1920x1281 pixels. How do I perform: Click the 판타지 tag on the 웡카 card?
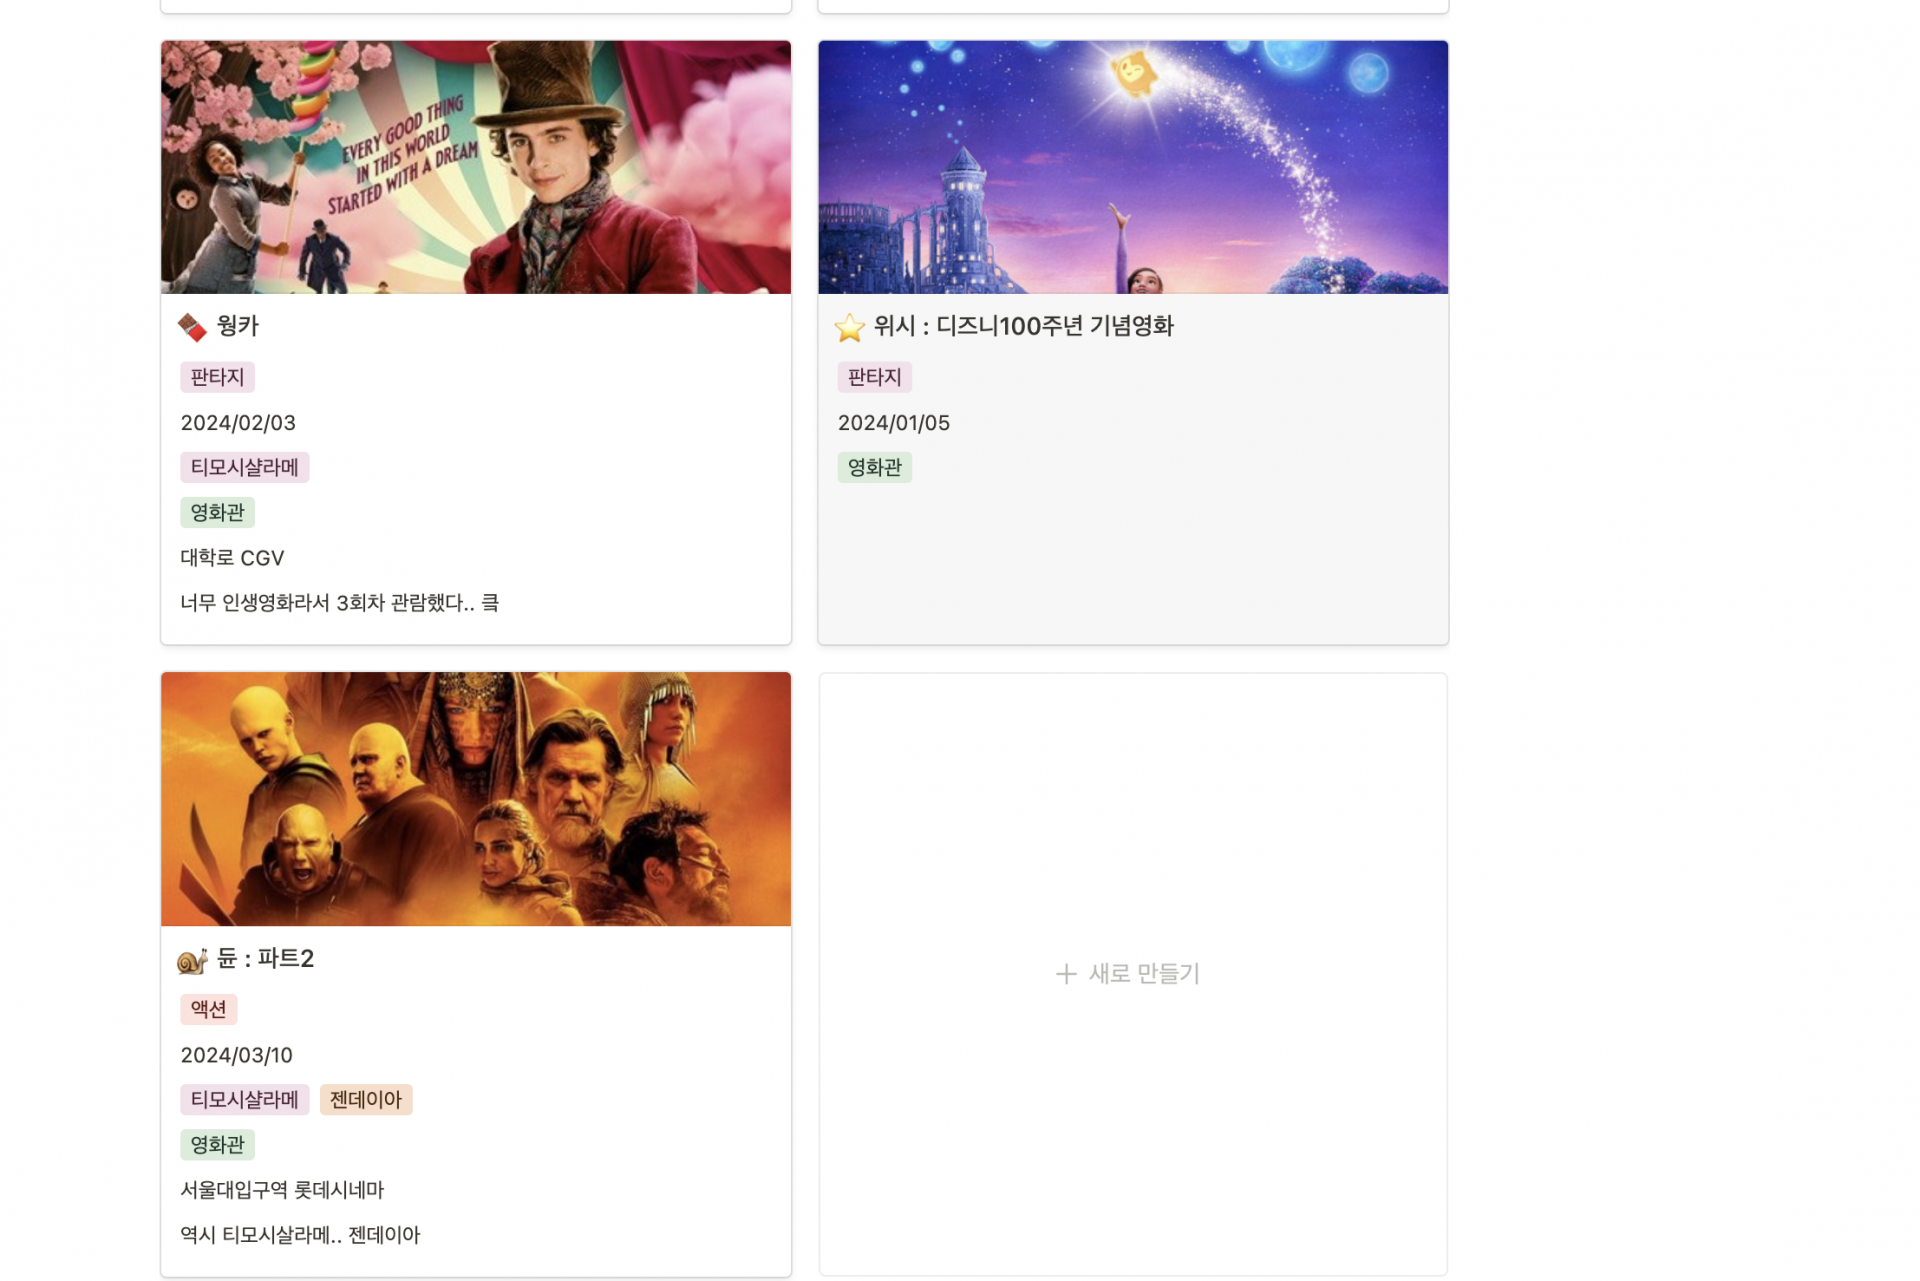tap(218, 377)
